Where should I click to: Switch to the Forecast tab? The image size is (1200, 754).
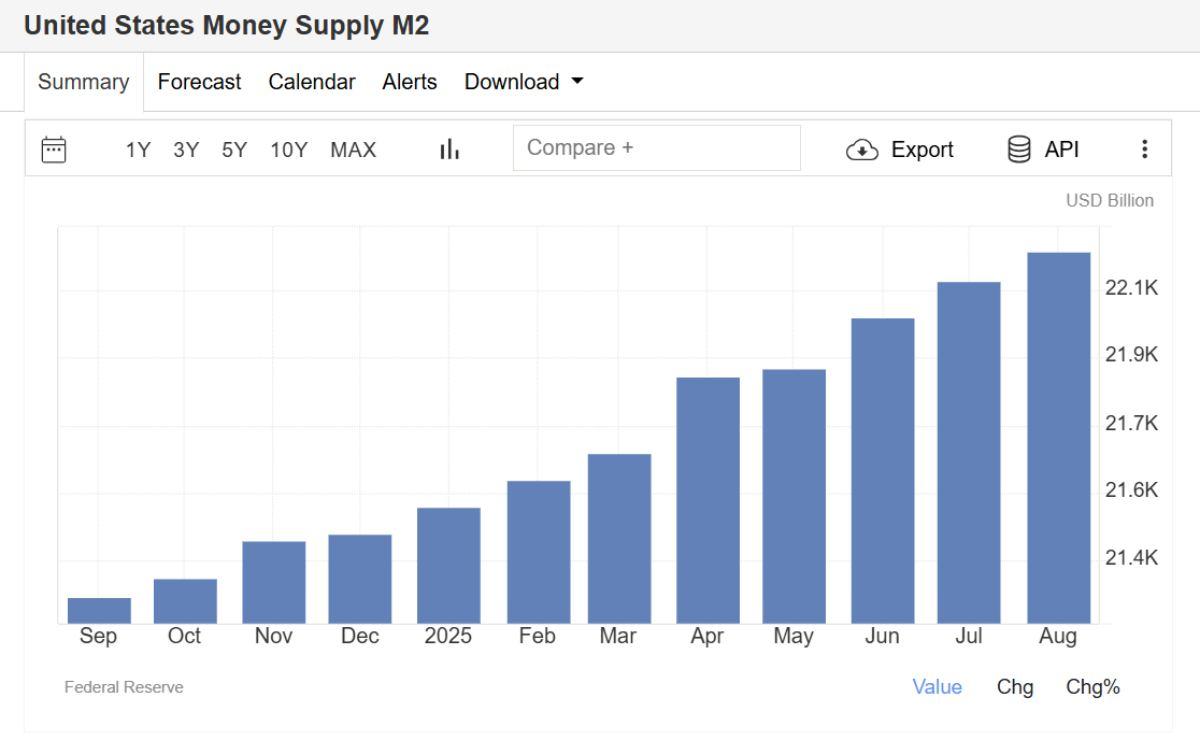pos(199,82)
